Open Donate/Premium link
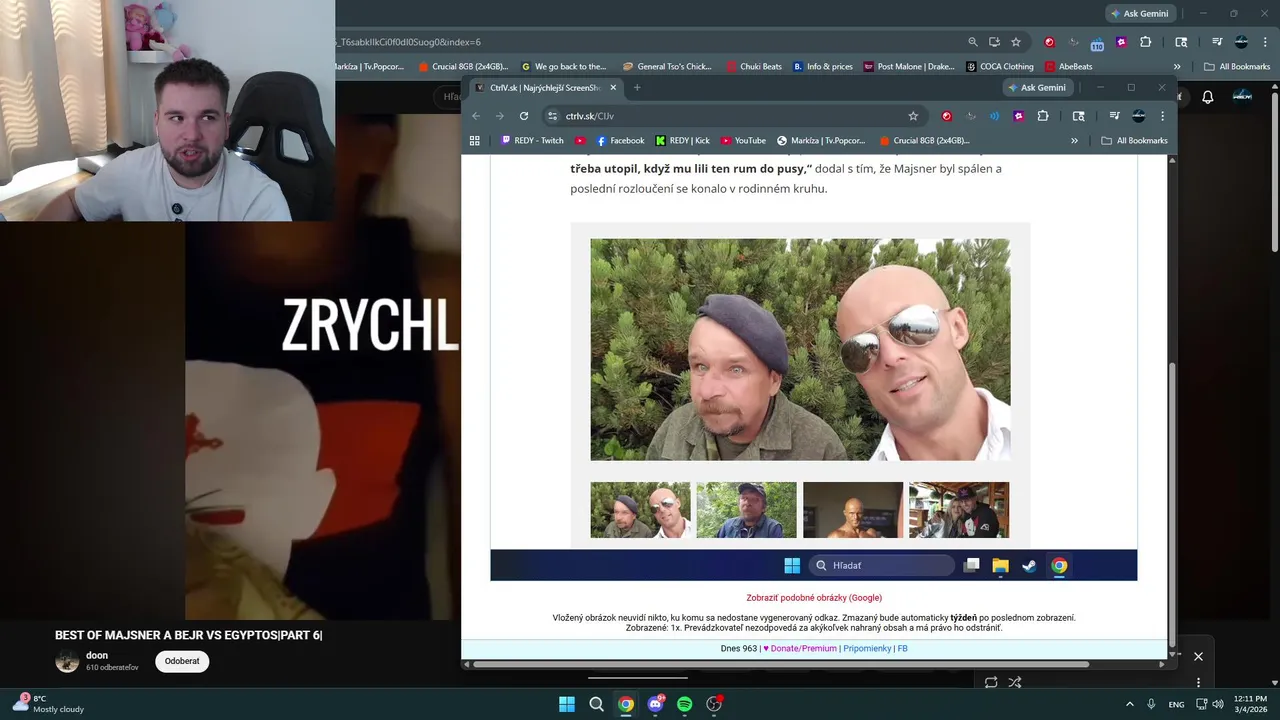 pyautogui.click(x=800, y=649)
